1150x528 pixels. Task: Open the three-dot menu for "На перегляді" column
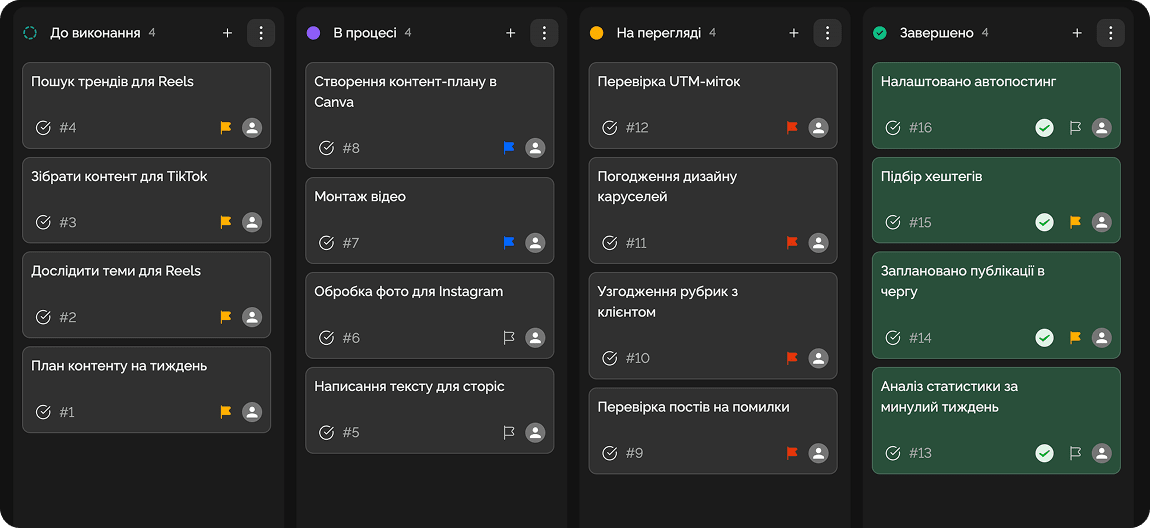pyautogui.click(x=827, y=33)
